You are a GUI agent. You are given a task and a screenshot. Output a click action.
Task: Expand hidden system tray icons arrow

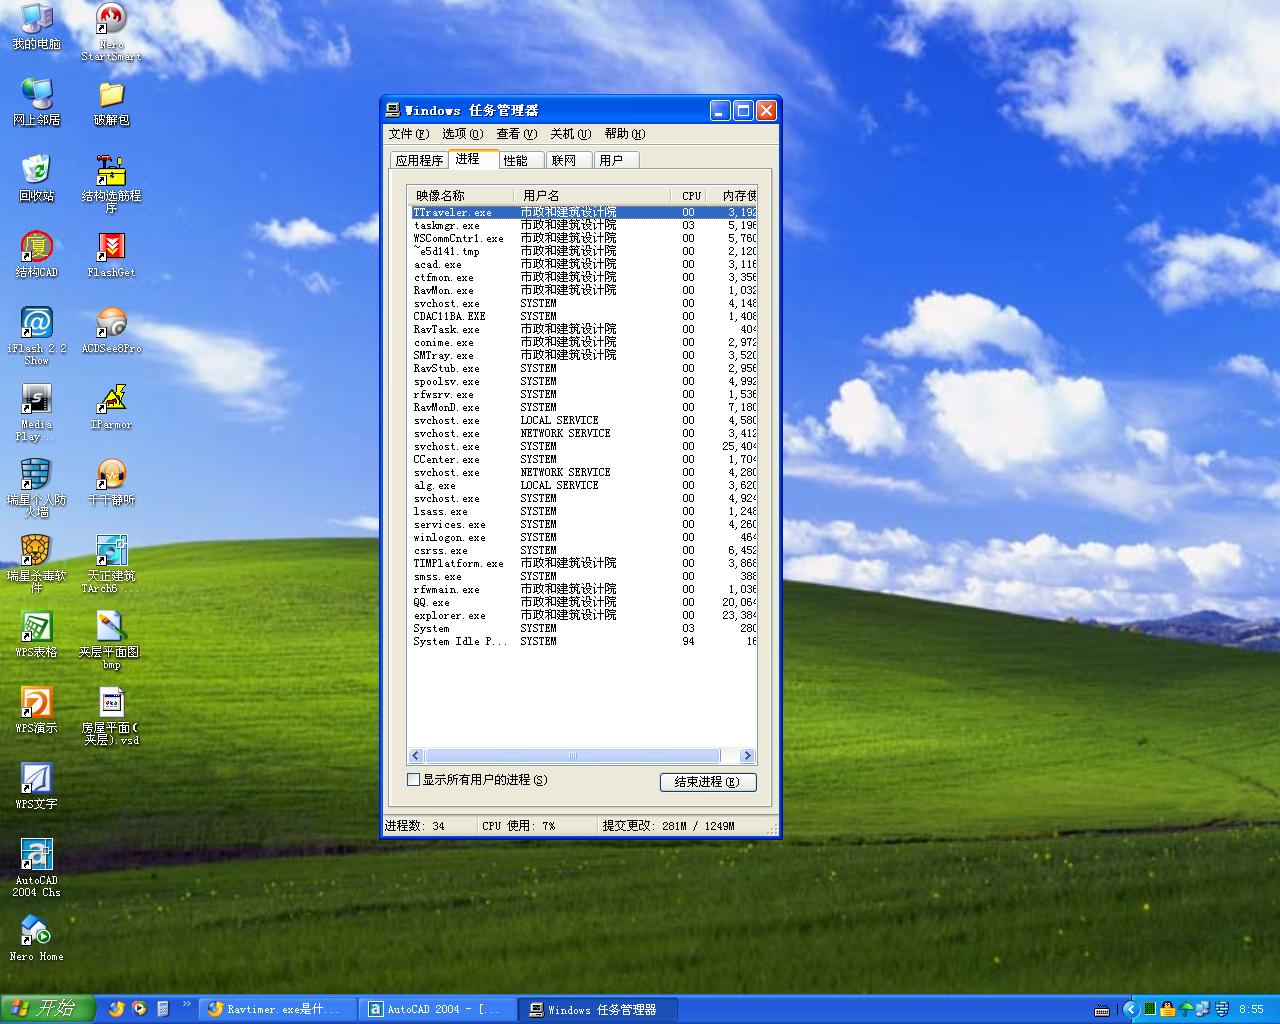[x=1130, y=1009]
